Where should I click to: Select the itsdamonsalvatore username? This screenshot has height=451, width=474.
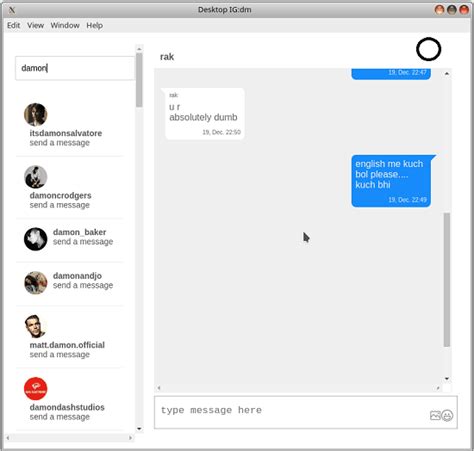(66, 133)
